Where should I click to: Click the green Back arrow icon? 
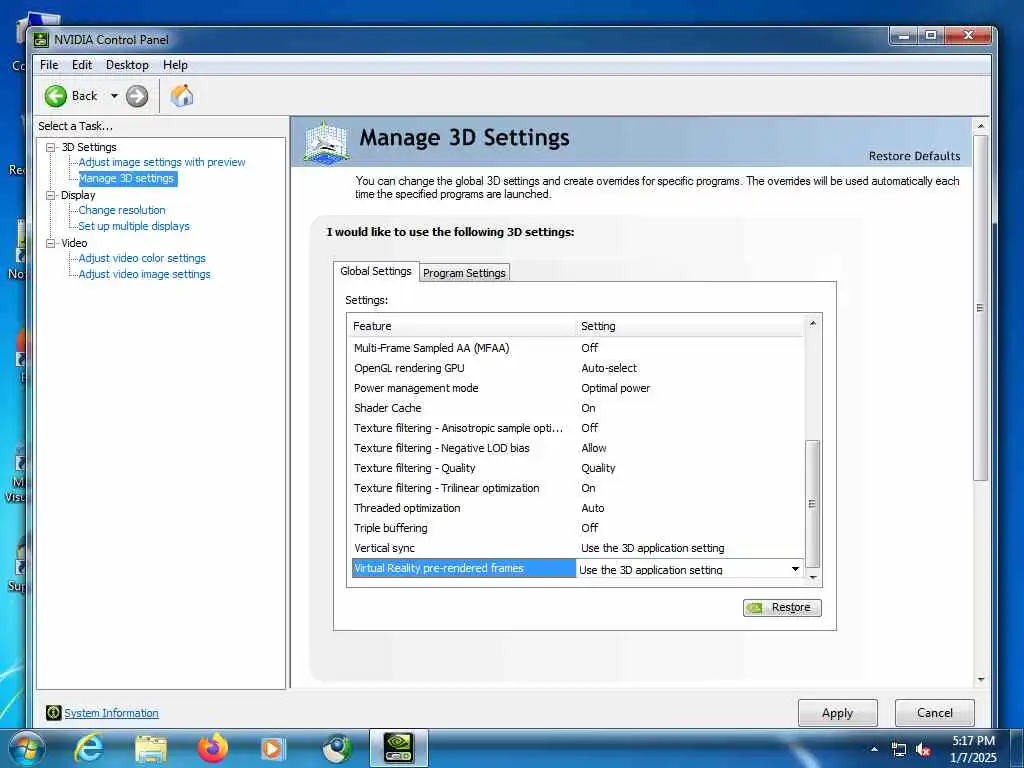pos(56,96)
